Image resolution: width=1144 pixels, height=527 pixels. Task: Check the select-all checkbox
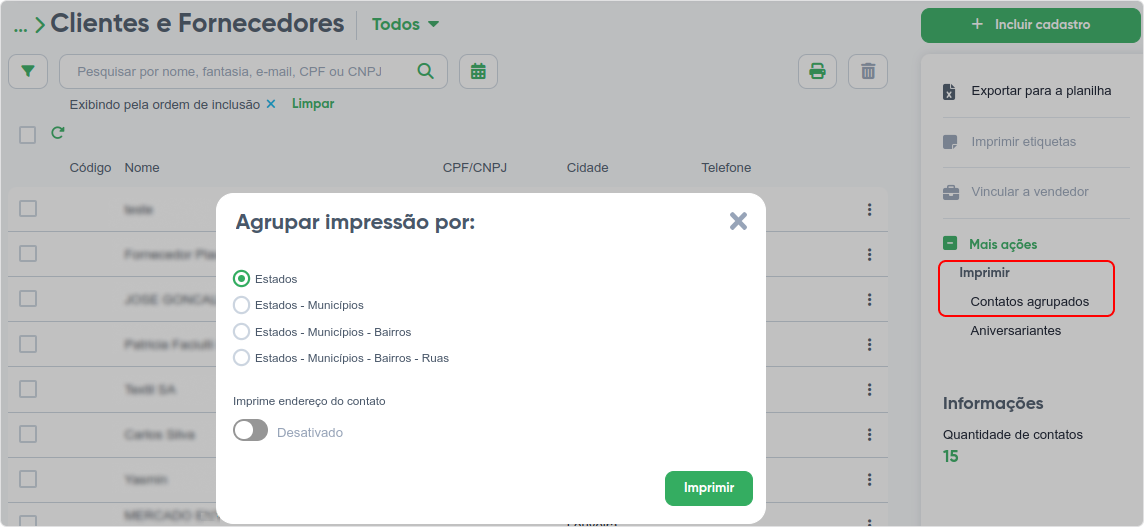[x=28, y=135]
